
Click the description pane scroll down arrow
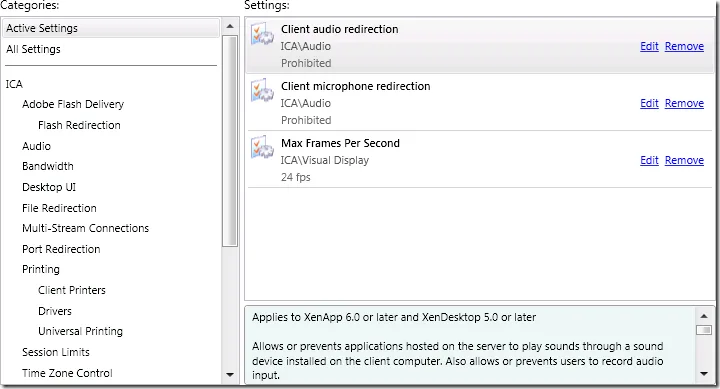[x=703, y=373]
